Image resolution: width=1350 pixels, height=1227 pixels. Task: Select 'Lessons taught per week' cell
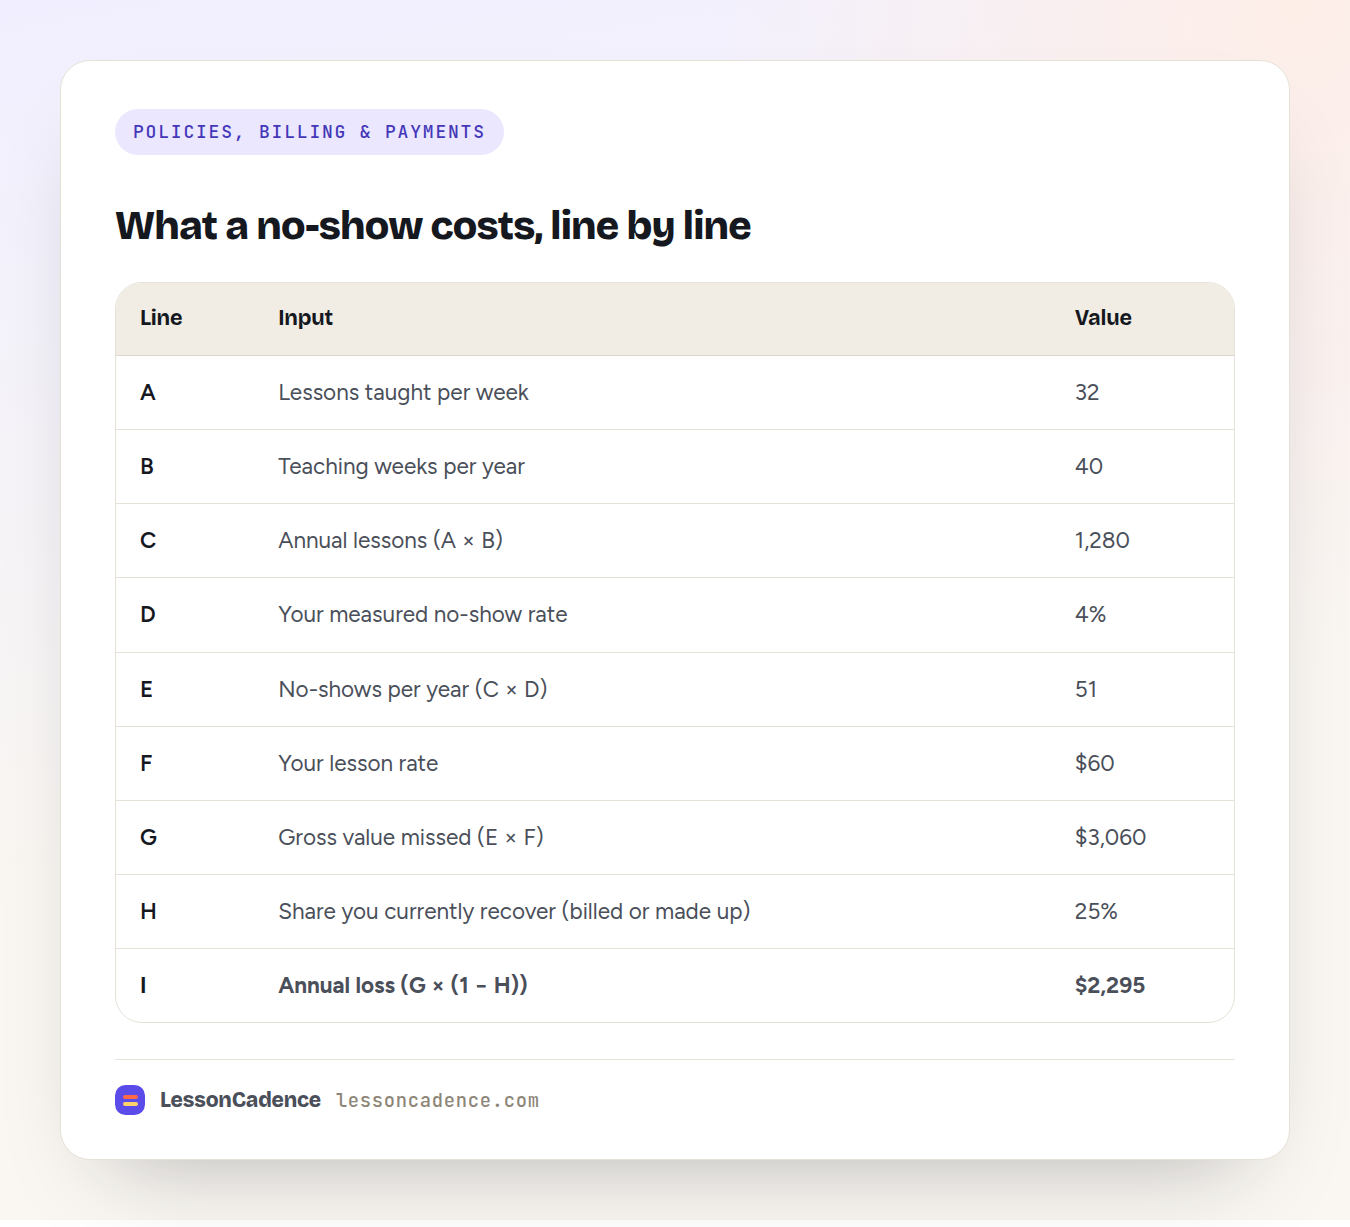pyautogui.click(x=403, y=393)
